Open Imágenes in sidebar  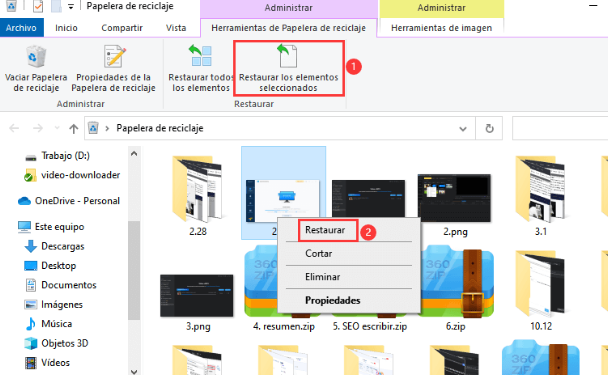[54, 304]
